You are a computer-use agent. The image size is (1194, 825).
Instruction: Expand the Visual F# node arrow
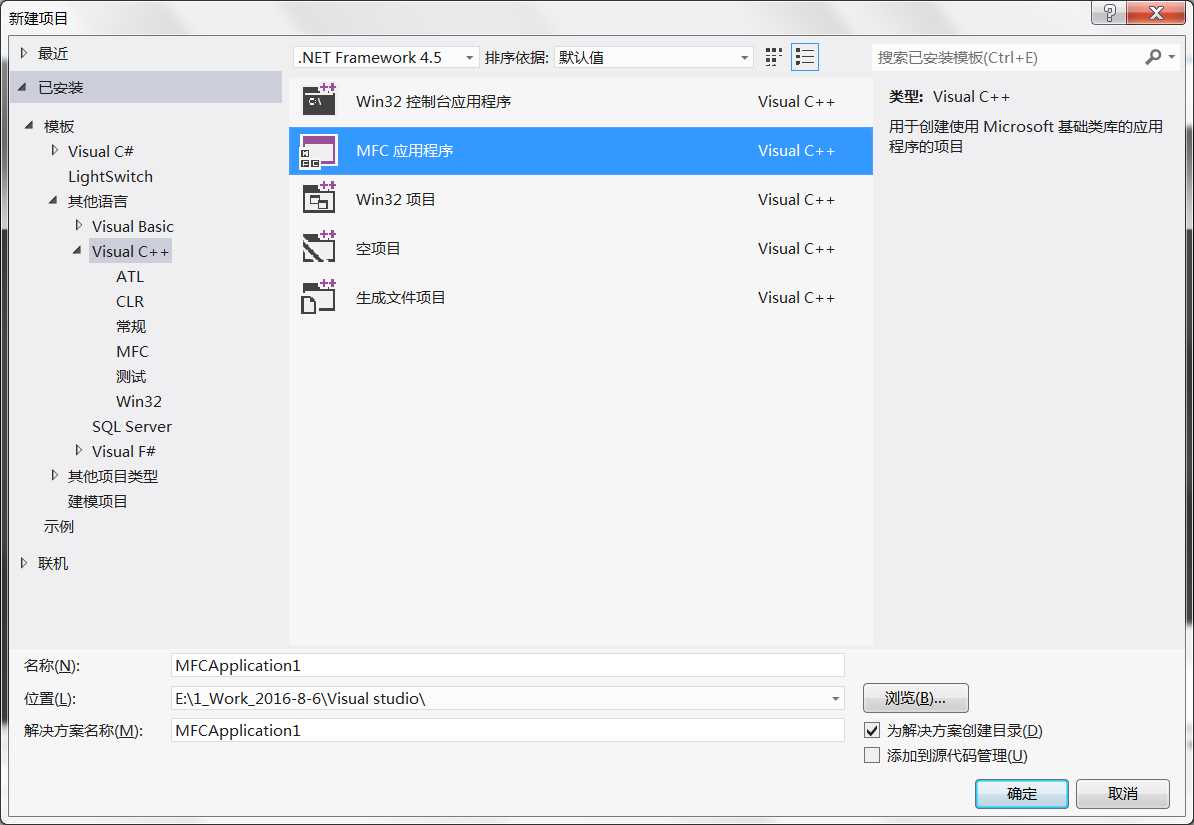78,450
